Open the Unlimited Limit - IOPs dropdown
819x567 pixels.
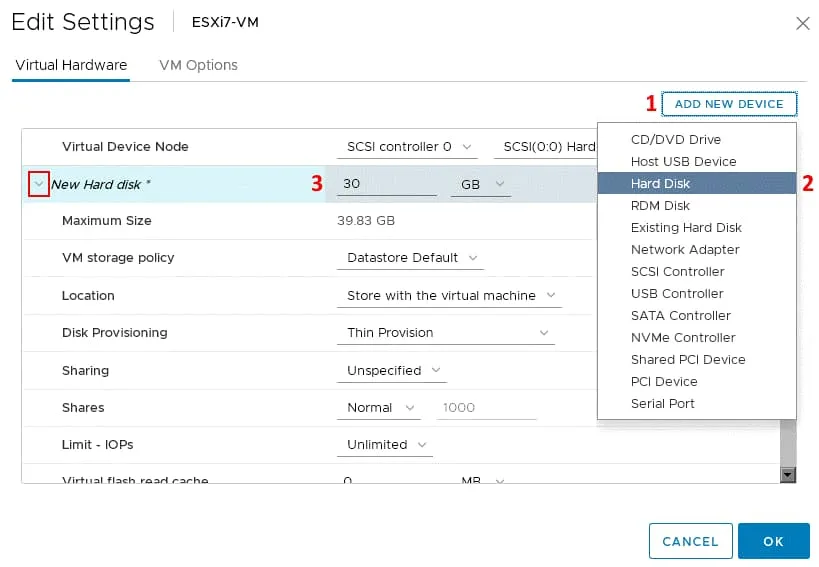point(385,445)
